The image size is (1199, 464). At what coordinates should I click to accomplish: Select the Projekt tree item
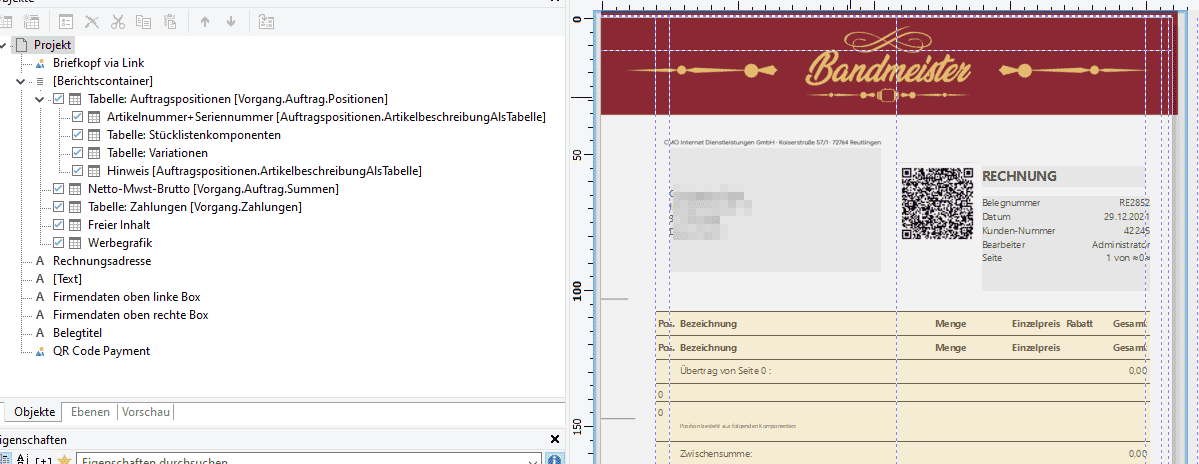click(53, 45)
